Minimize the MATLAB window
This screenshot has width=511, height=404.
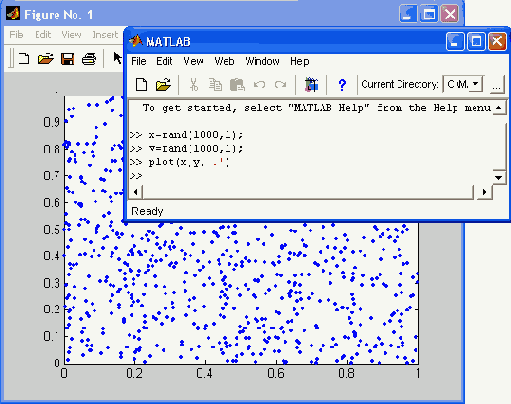coord(455,42)
